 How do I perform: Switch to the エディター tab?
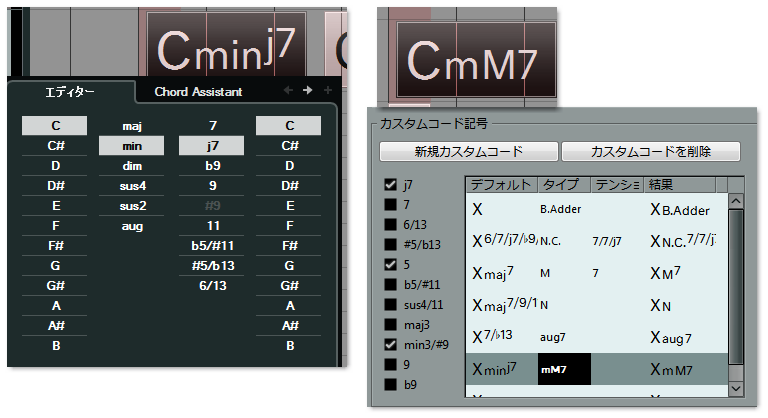pos(70,92)
